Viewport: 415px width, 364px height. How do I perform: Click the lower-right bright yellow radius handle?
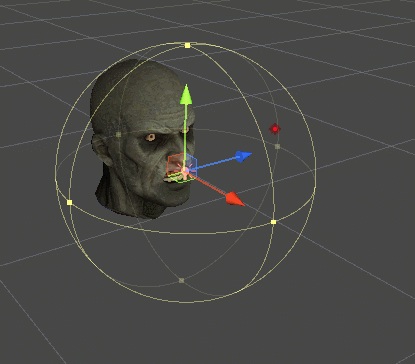tap(273, 222)
